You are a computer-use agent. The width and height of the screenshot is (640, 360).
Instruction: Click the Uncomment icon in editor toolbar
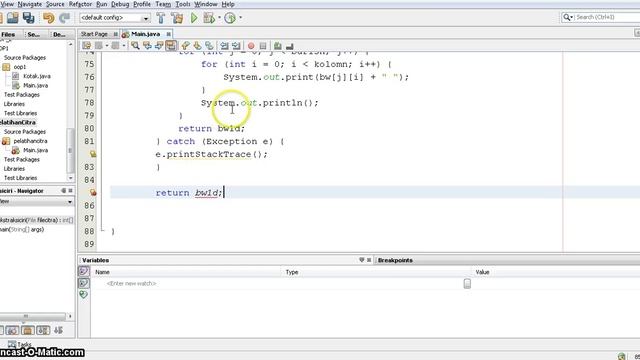click(x=289, y=46)
